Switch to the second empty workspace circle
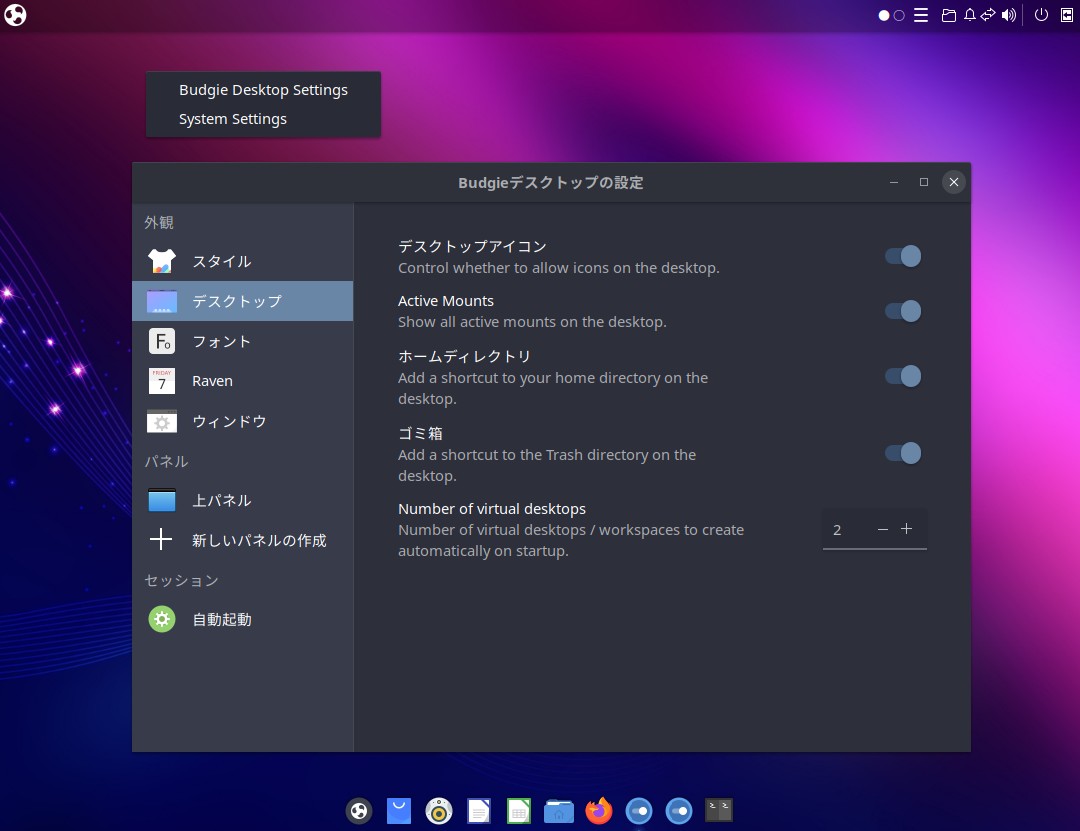Screen dimensions: 1080x831 coord(899,15)
